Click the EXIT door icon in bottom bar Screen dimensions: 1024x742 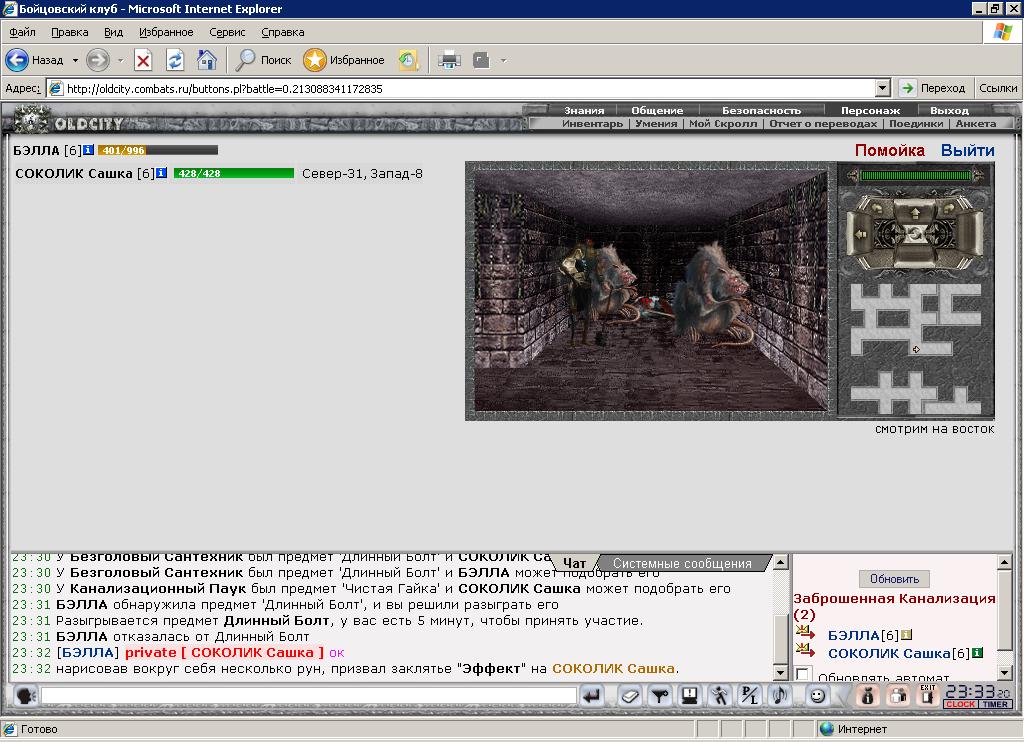(927, 695)
